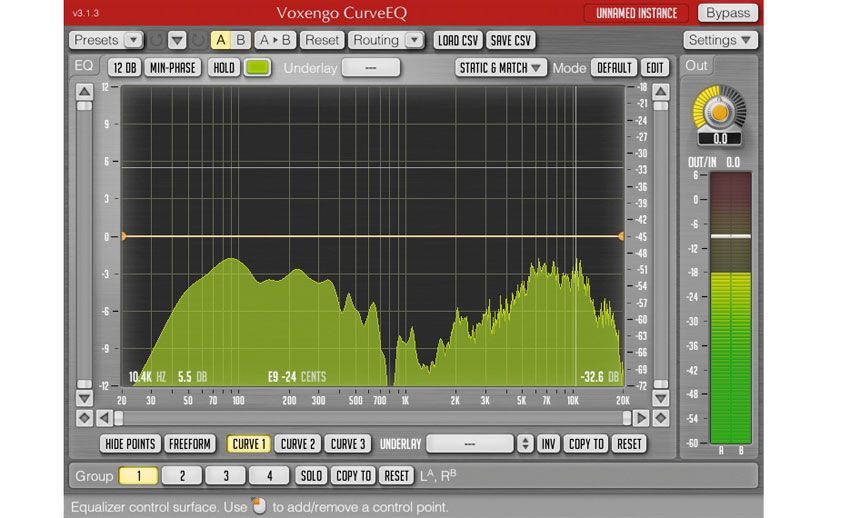Click the spectrum mode Edit button
The width and height of the screenshot is (850, 518).
click(x=654, y=68)
